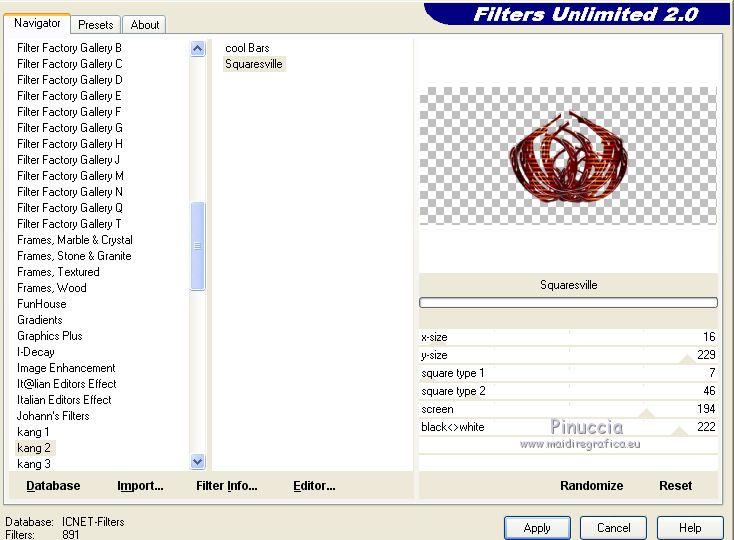
Task: Cancel the Filters Unlimited dialog
Action: [x=613, y=528]
